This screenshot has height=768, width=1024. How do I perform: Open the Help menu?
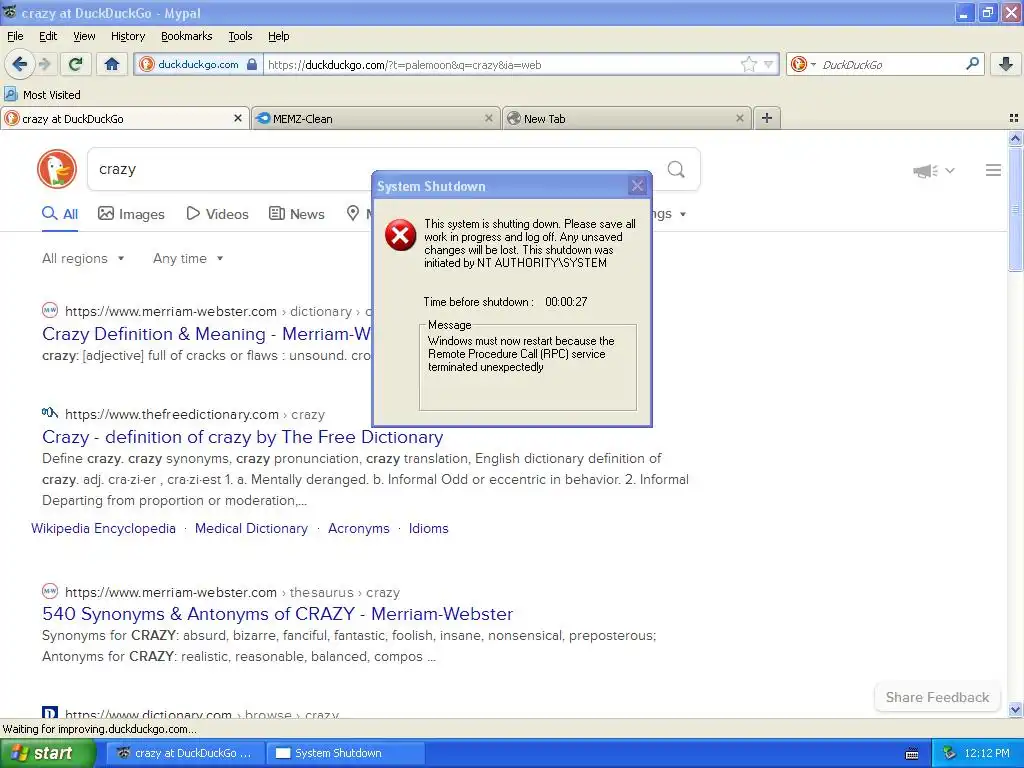[279, 36]
